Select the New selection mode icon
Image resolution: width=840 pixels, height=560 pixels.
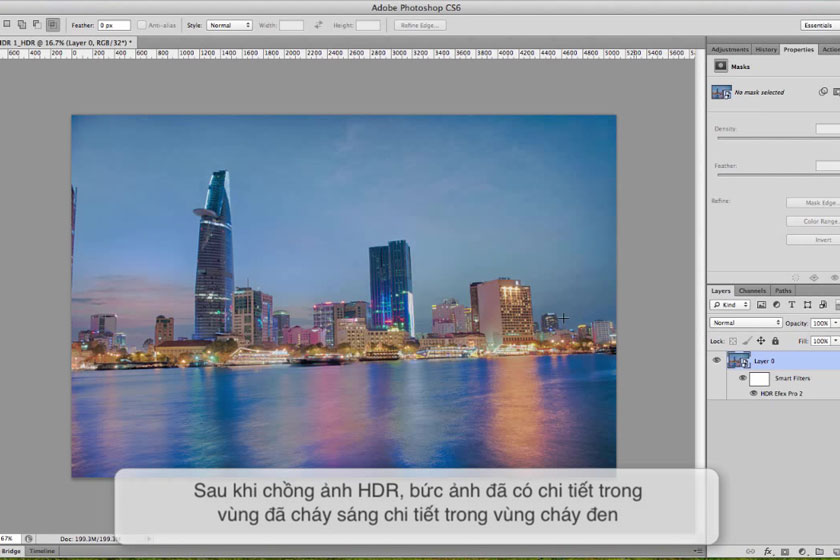[x=6, y=24]
